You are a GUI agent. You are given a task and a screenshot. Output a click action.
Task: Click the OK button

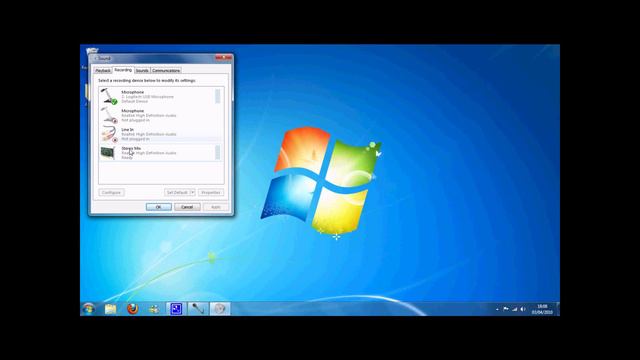[x=159, y=207]
